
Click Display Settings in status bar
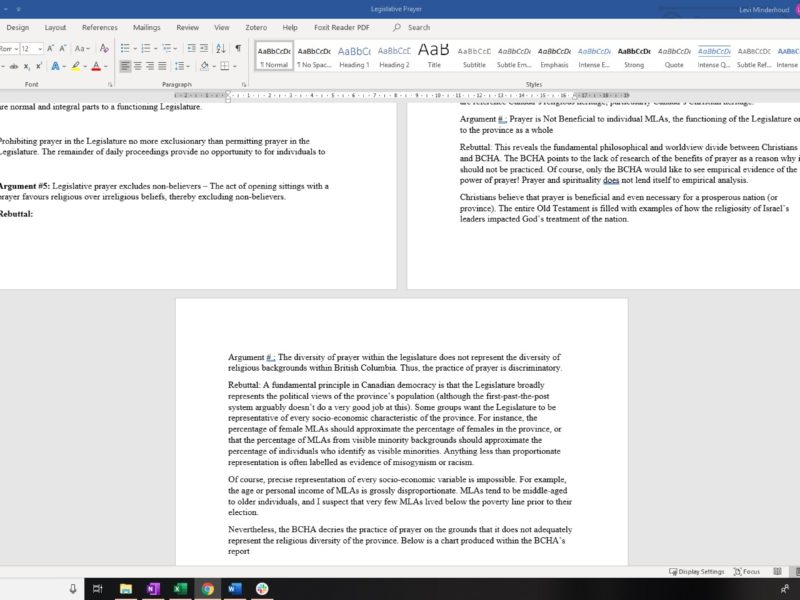click(696, 572)
